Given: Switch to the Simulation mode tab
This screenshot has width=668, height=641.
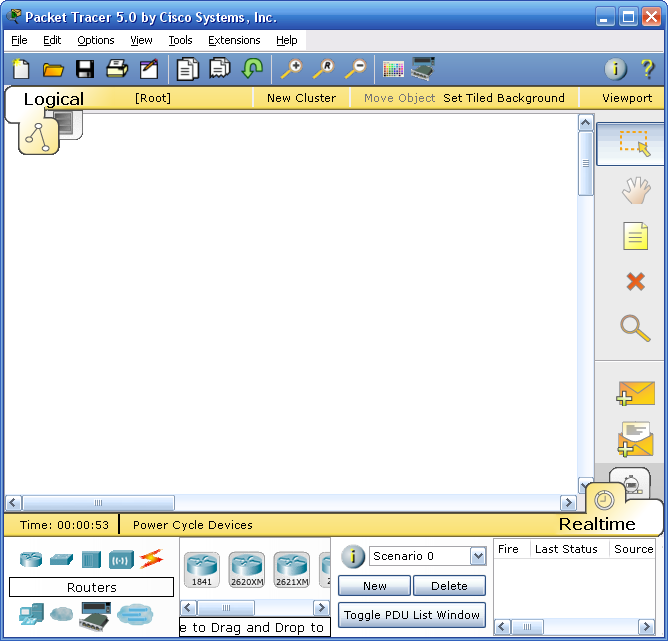Looking at the screenshot, I should click(632, 483).
